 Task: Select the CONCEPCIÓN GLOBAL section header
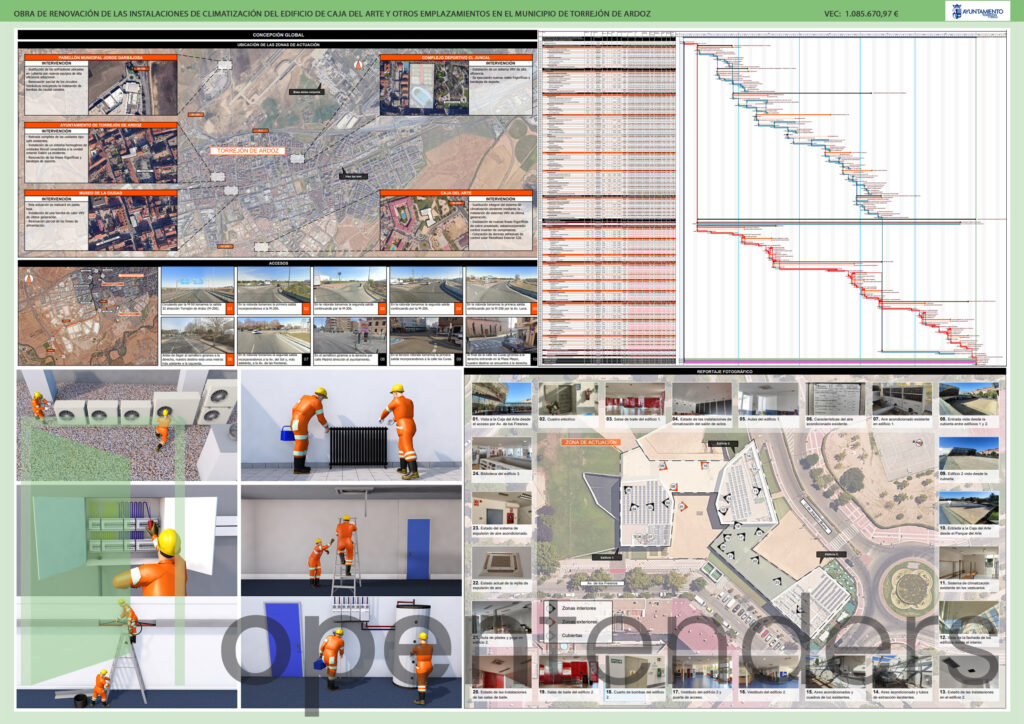coord(277,35)
